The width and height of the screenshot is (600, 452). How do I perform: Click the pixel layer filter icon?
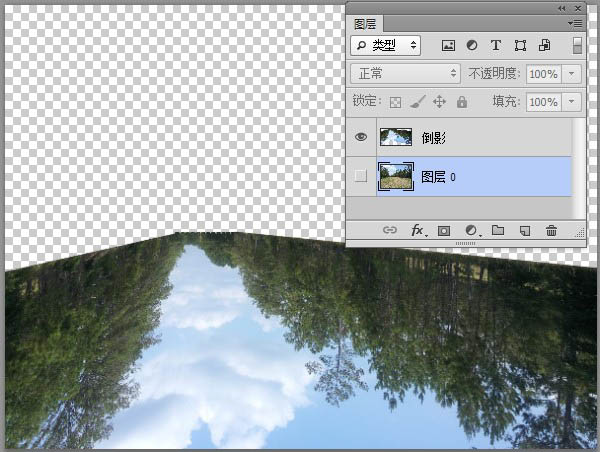(448, 46)
